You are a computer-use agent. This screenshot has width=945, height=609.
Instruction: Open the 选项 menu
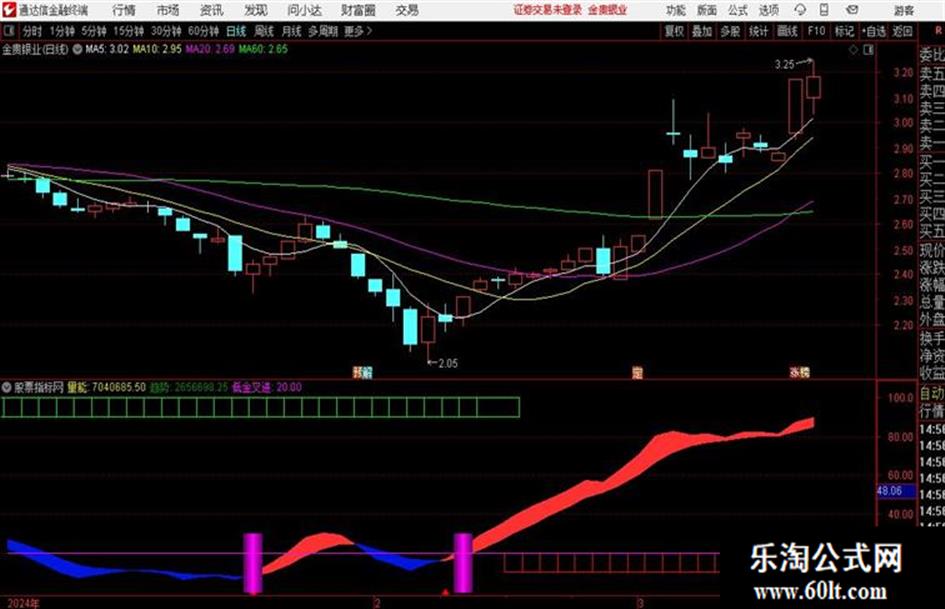coord(768,10)
